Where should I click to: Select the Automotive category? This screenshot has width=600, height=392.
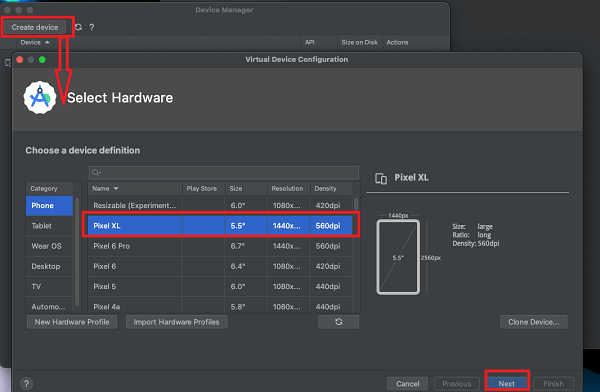(x=49, y=306)
